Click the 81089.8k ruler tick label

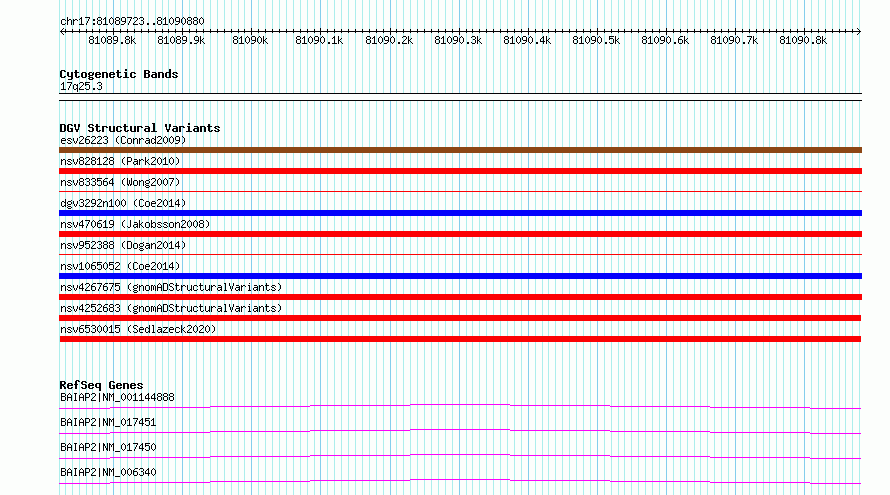point(112,40)
